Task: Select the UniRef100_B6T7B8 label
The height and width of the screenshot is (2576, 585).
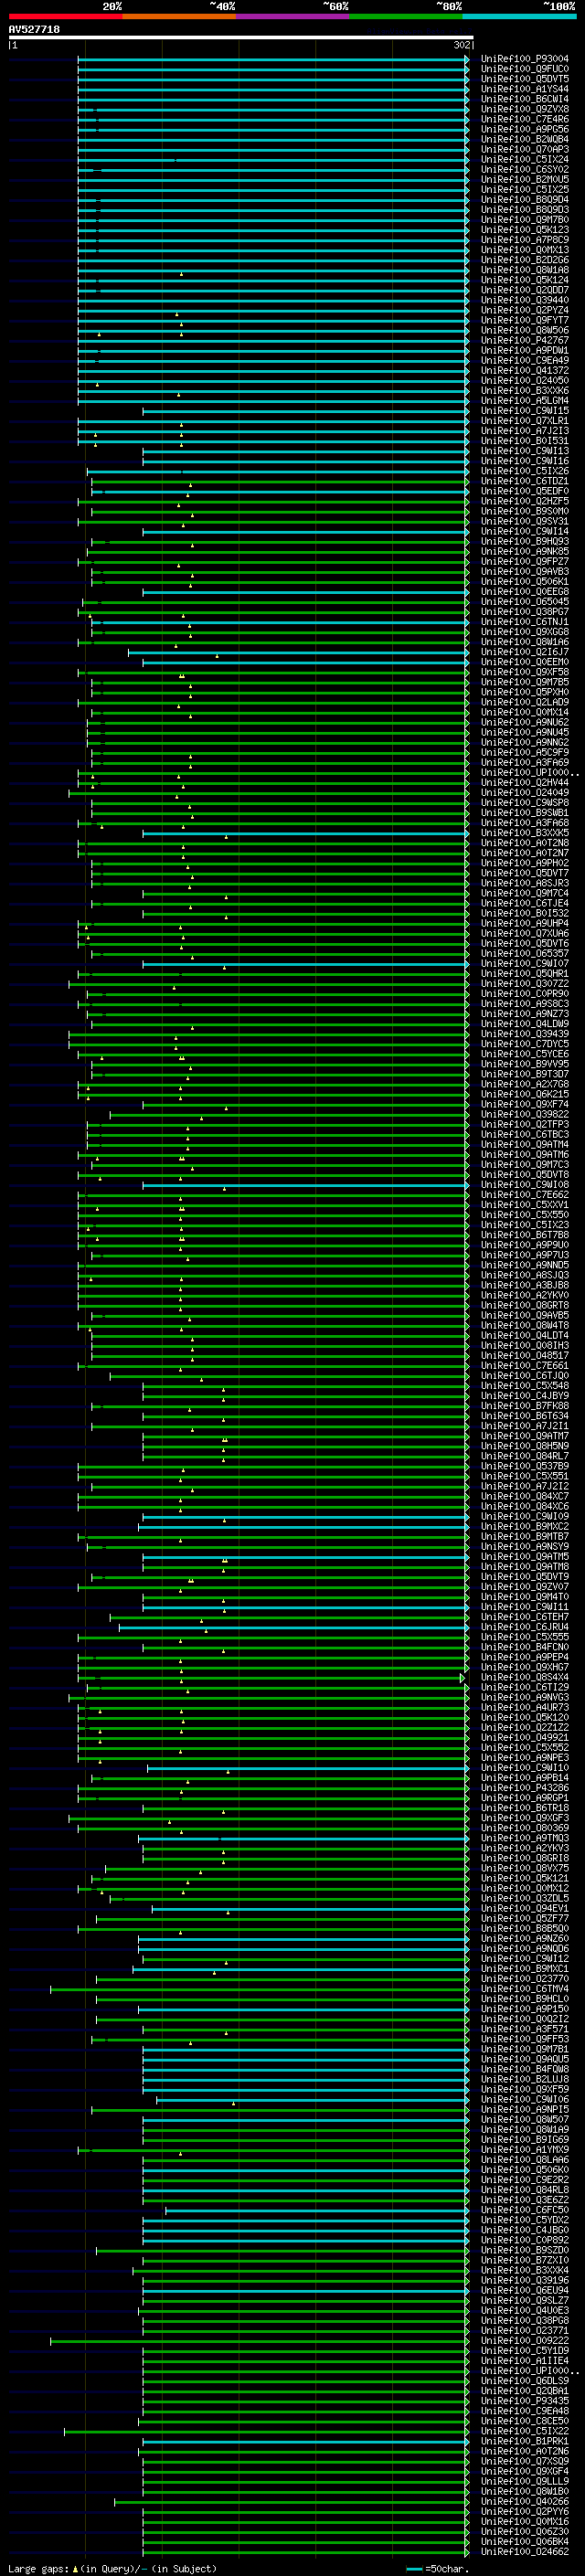Action: pos(524,1235)
